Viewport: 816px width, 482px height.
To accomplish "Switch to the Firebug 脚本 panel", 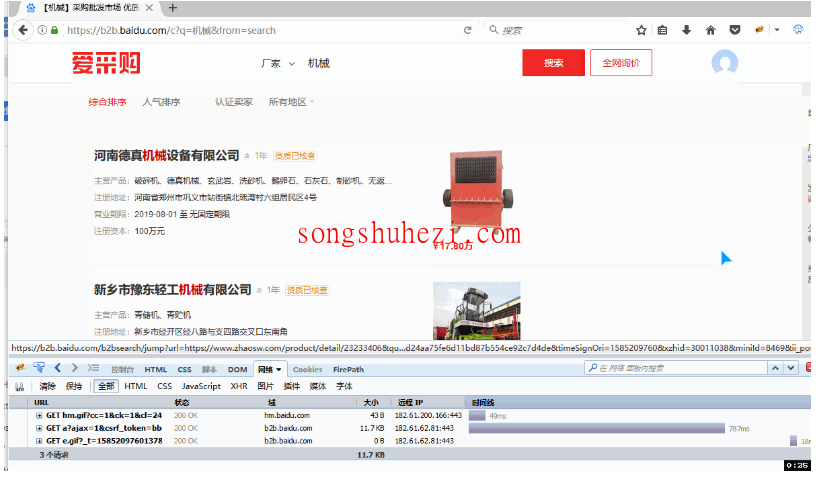I will tap(209, 370).
